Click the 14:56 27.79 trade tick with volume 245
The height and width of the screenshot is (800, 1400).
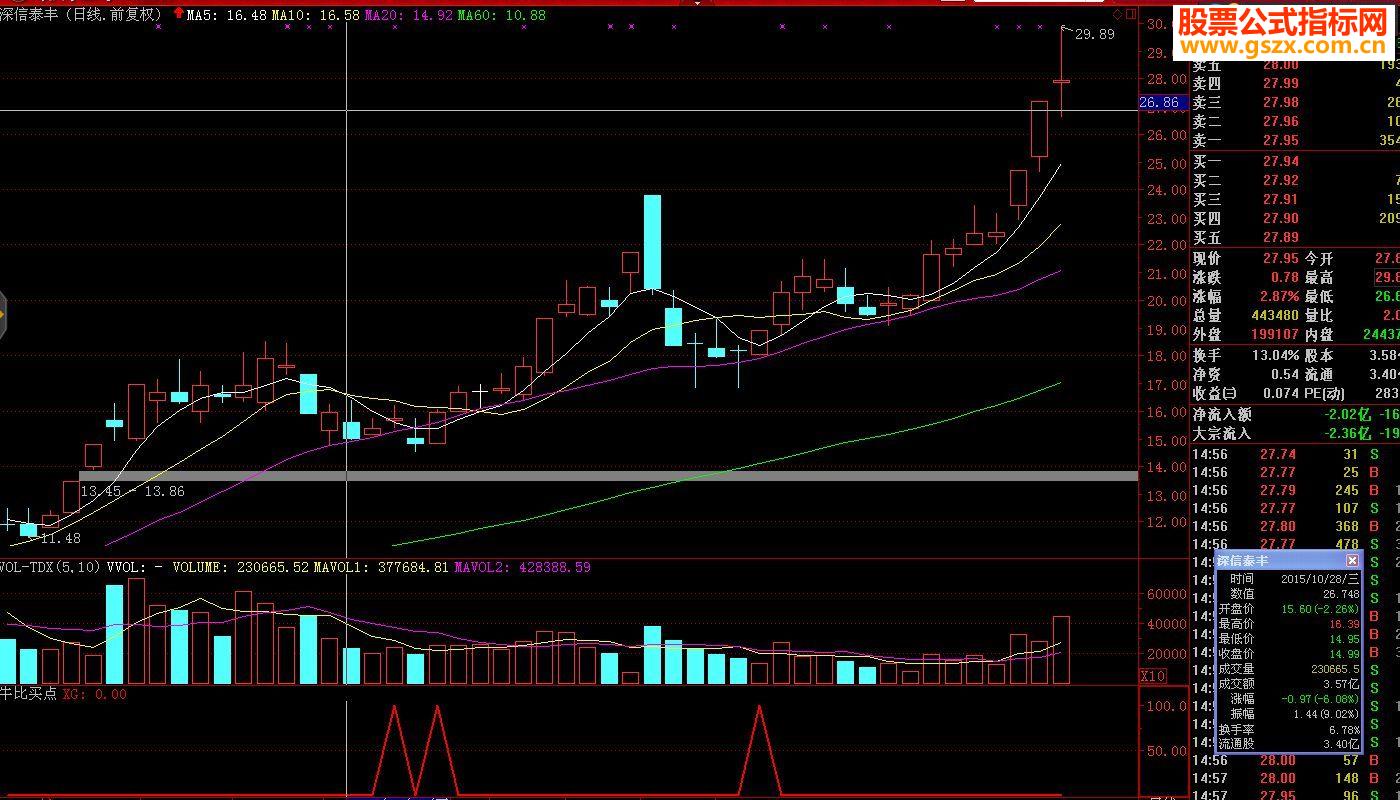(x=1295, y=490)
